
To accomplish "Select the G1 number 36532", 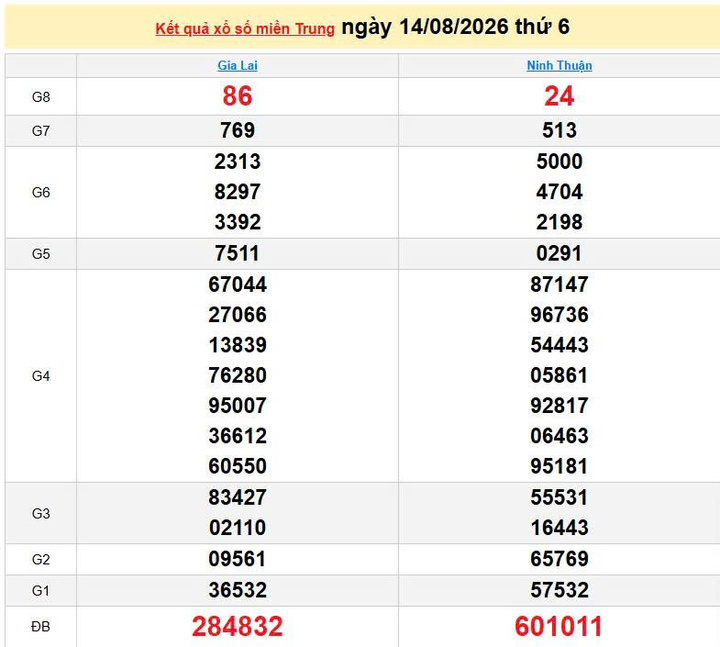I will [237, 590].
